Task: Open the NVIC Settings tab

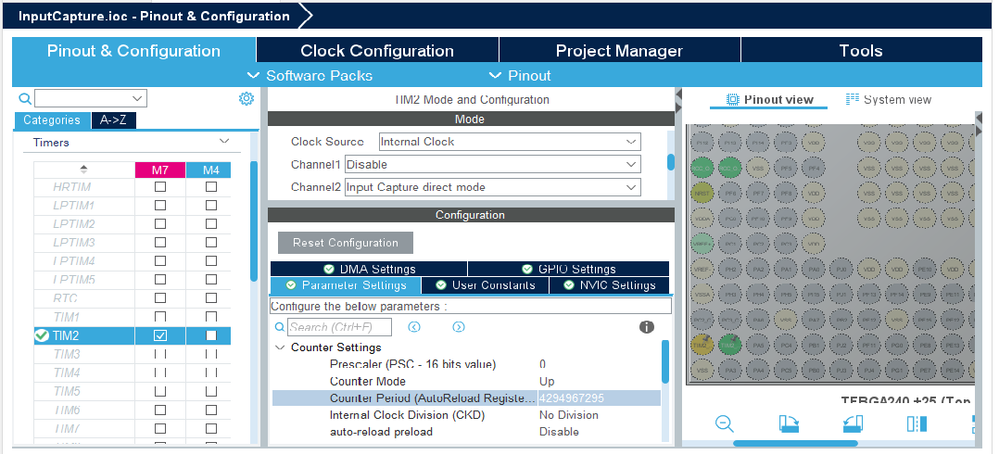Action: coord(610,285)
